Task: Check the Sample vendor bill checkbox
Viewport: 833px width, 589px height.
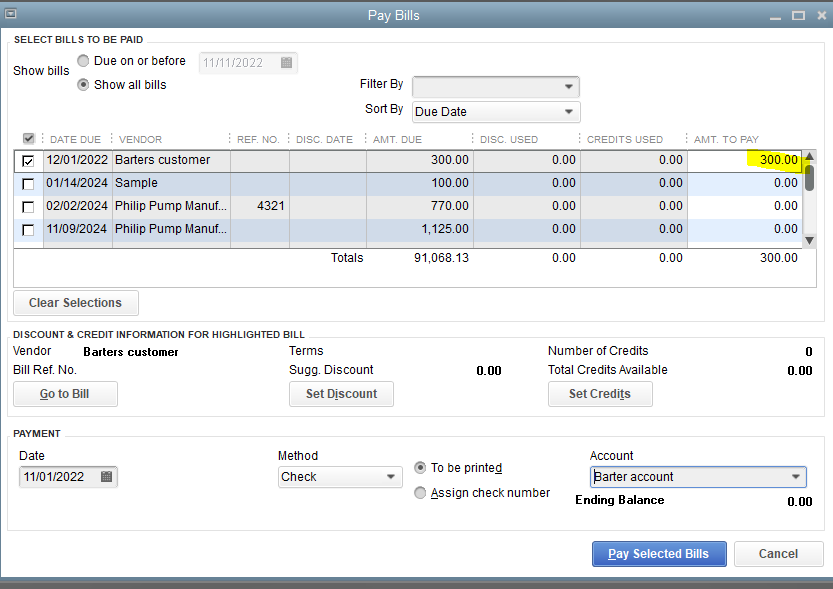Action: (28, 184)
